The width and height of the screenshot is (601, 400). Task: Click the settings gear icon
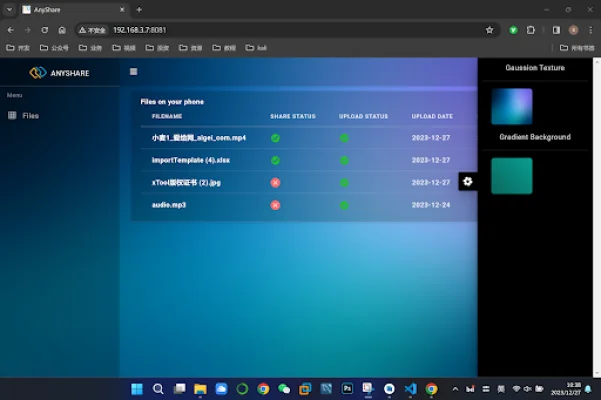(468, 181)
